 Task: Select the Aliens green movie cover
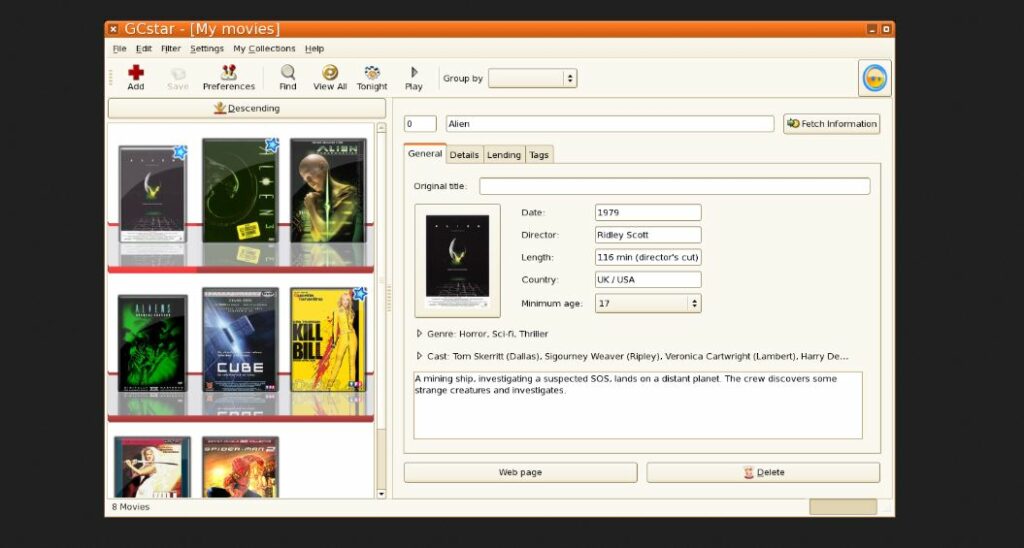(x=152, y=343)
